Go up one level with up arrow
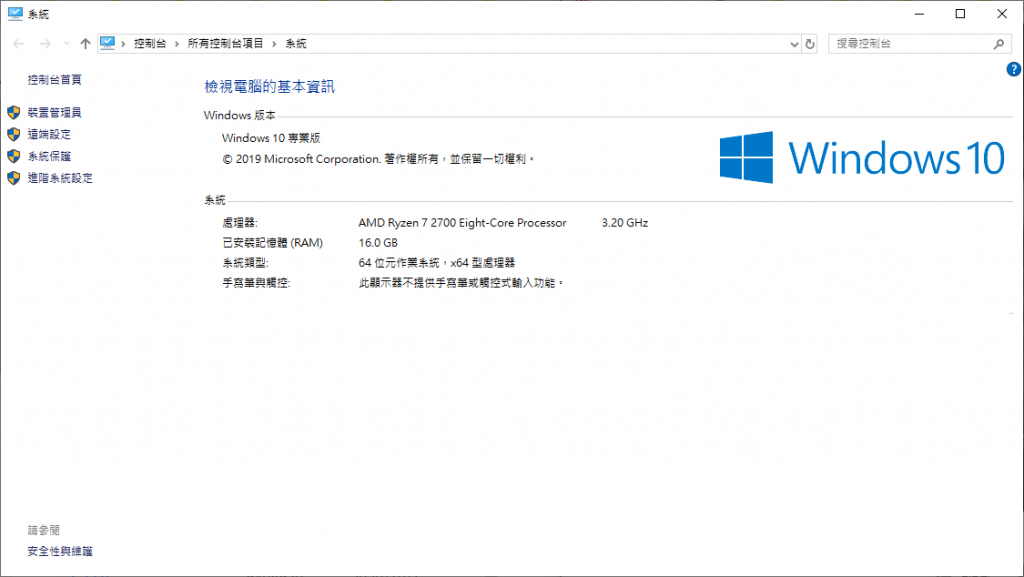This screenshot has height=577, width=1024. tap(86, 44)
